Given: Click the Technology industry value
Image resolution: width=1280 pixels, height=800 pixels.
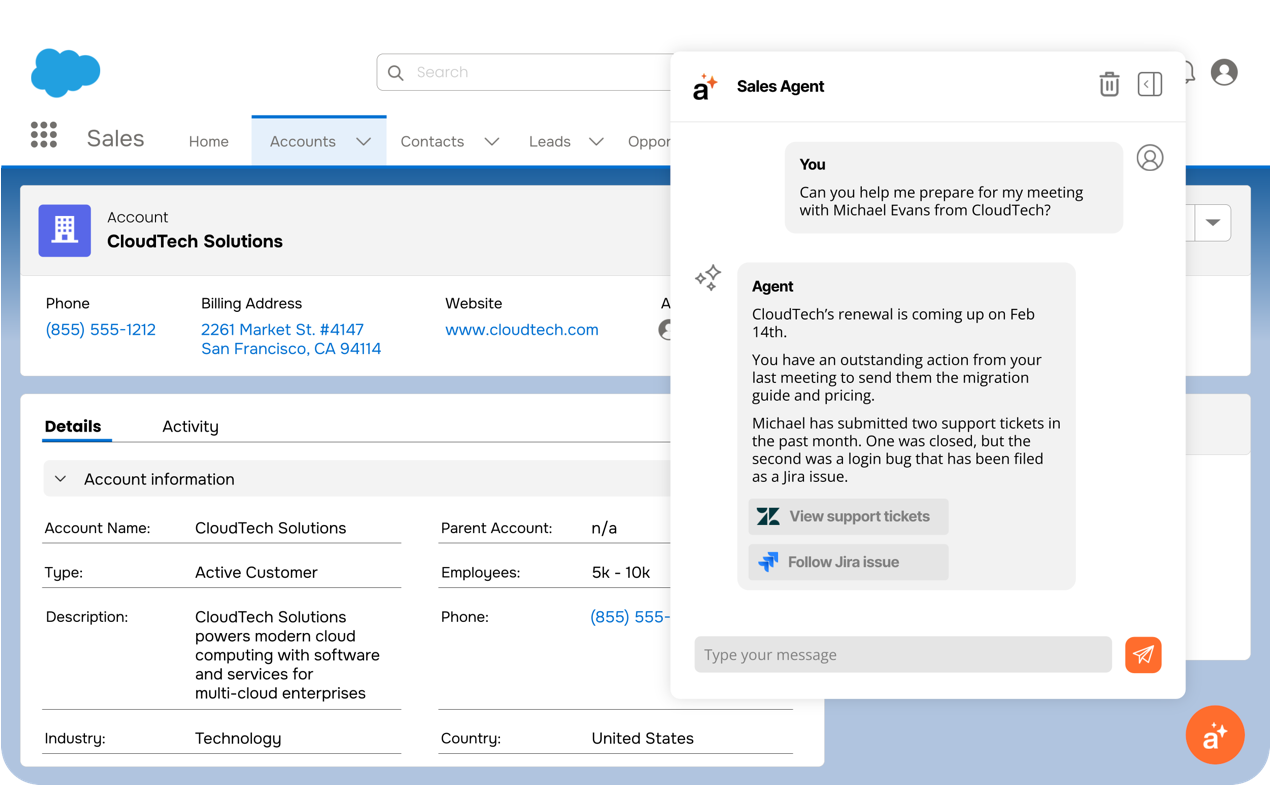Looking at the screenshot, I should [238, 739].
